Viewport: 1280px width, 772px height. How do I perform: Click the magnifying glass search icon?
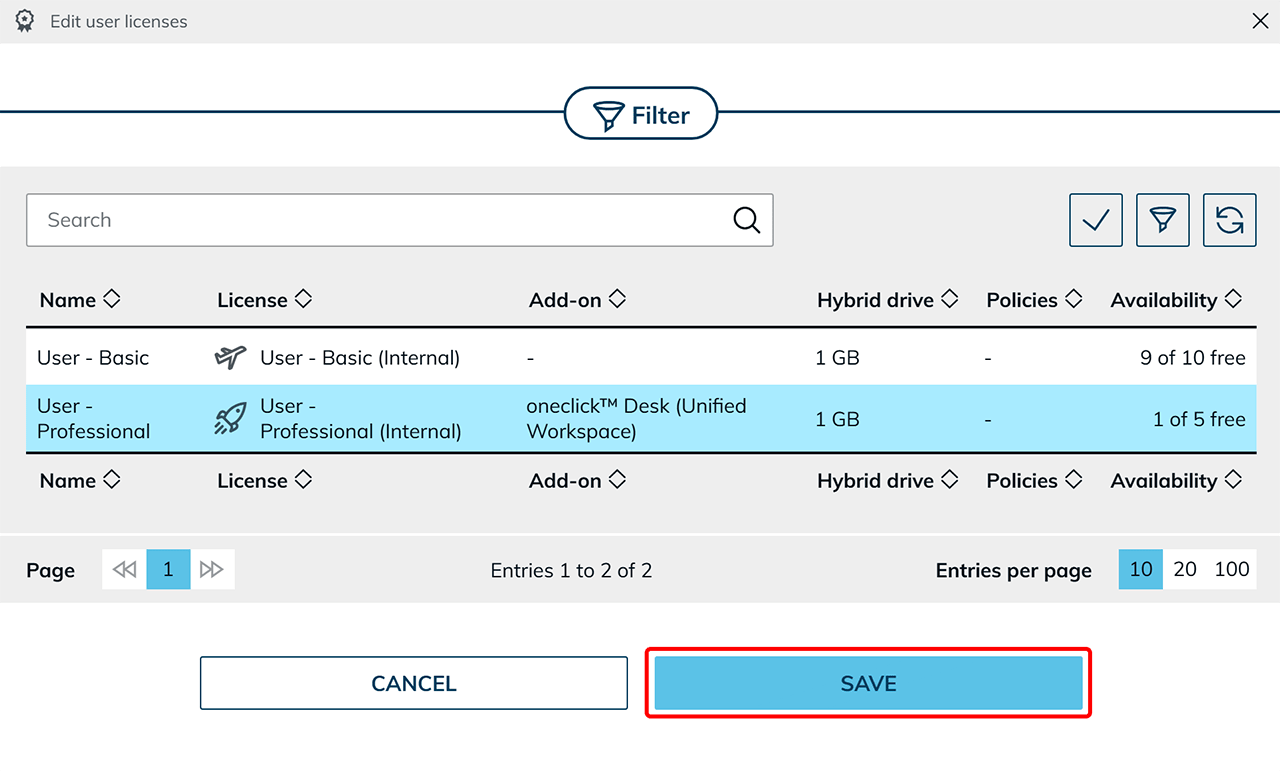point(746,220)
